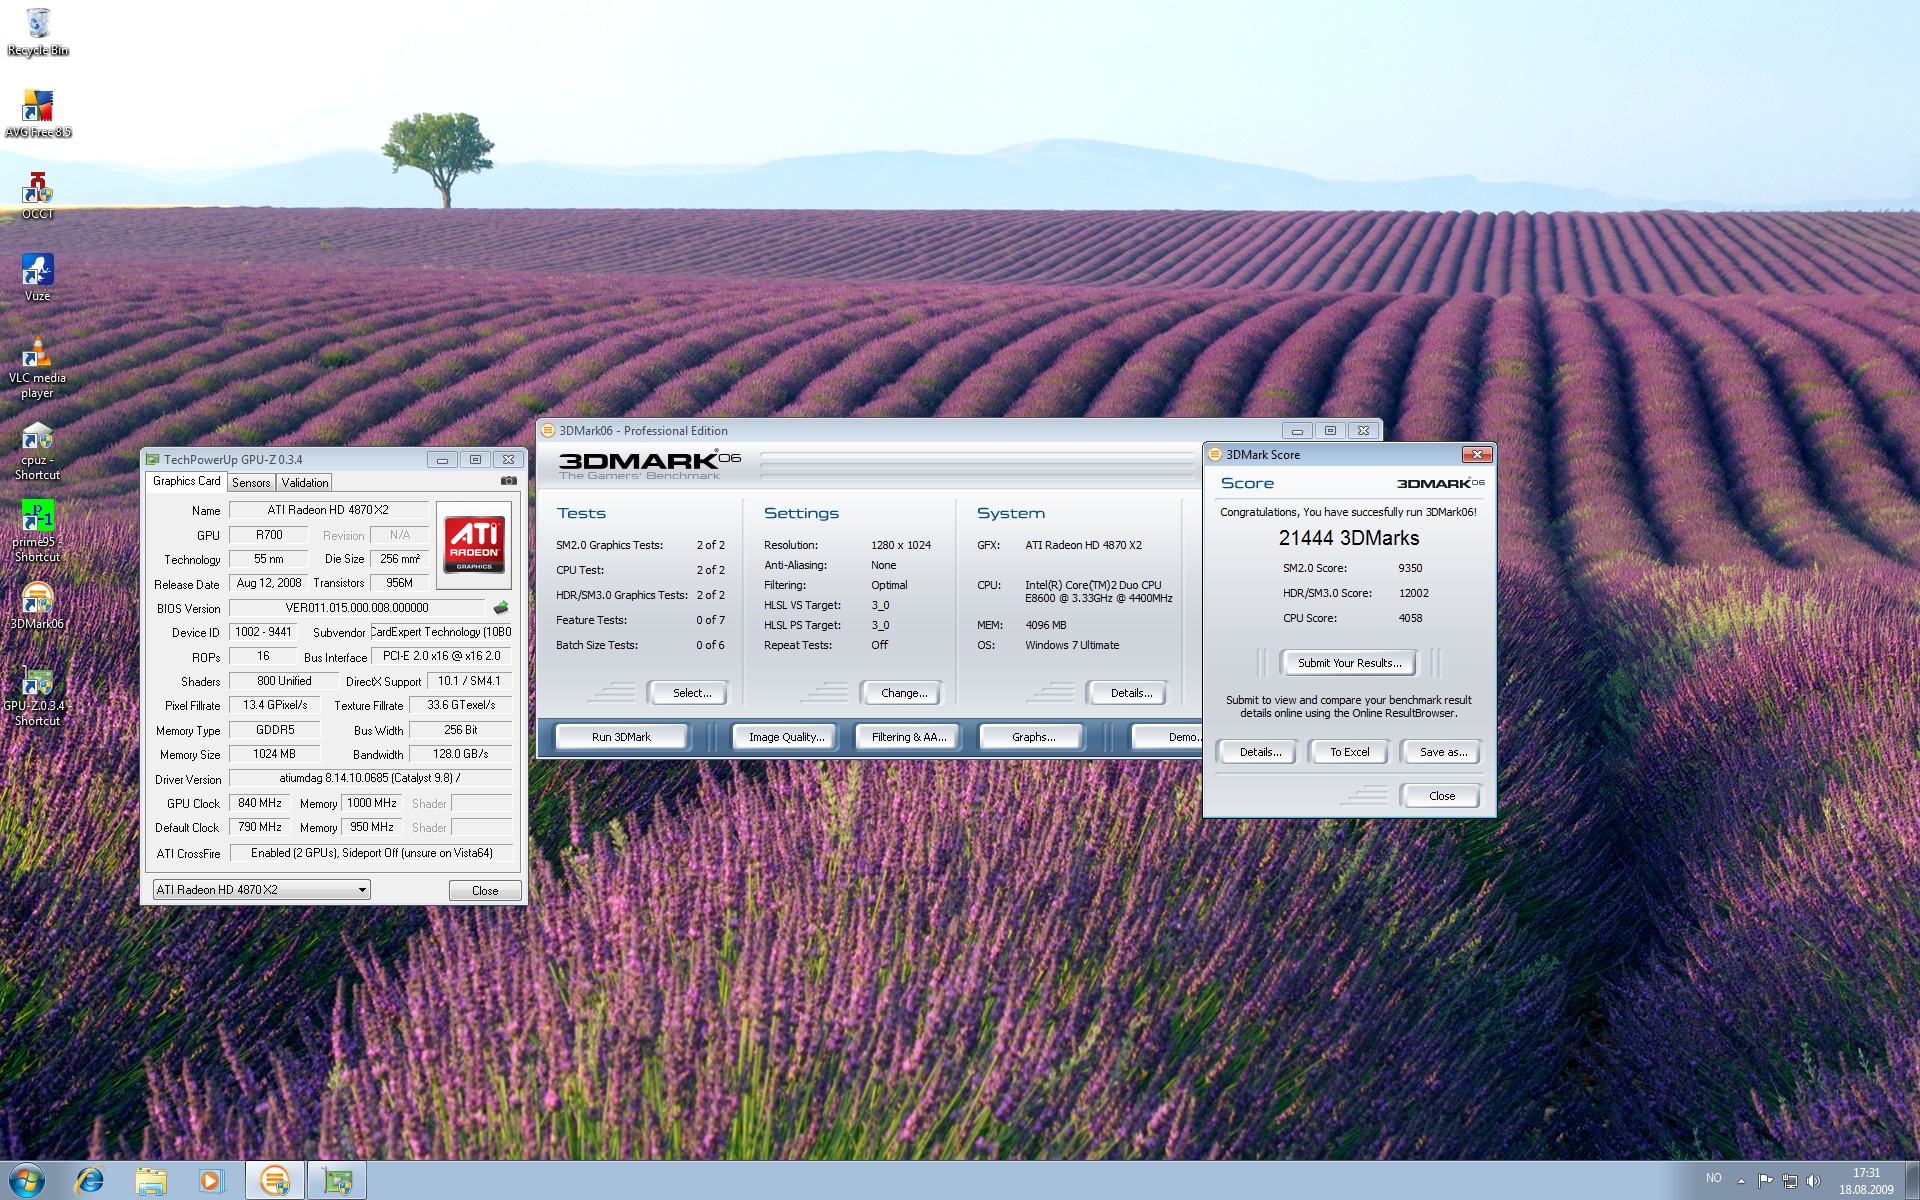Image resolution: width=1920 pixels, height=1200 pixels.
Task: Click the BIOS save chip icon
Action: pos(501,608)
